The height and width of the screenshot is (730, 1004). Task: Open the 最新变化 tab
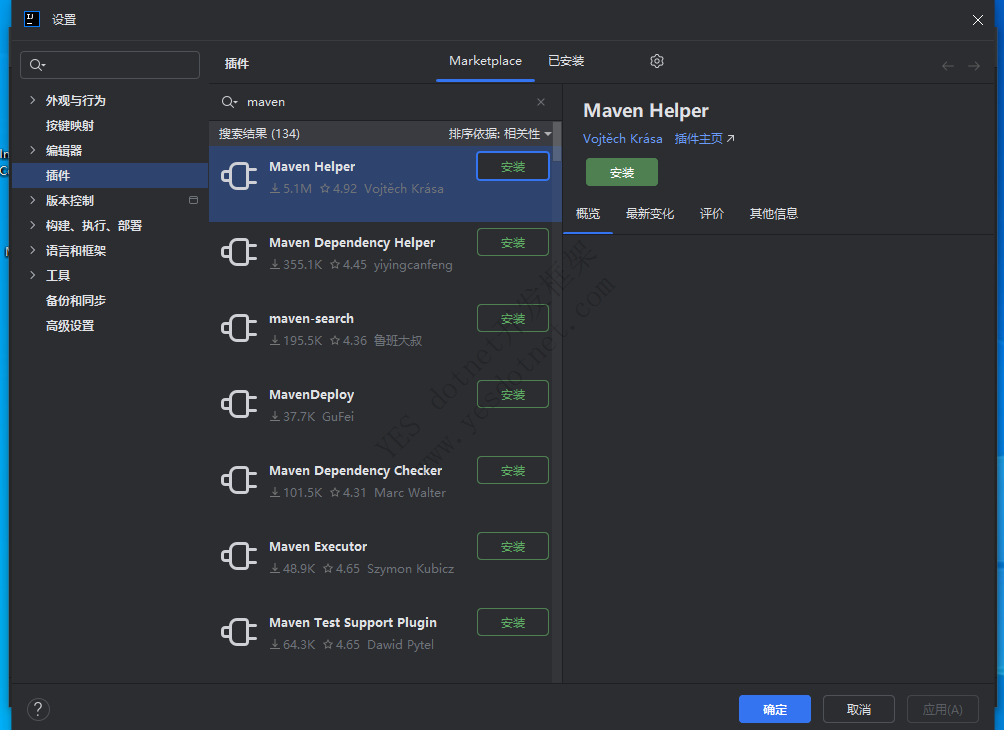click(x=650, y=213)
